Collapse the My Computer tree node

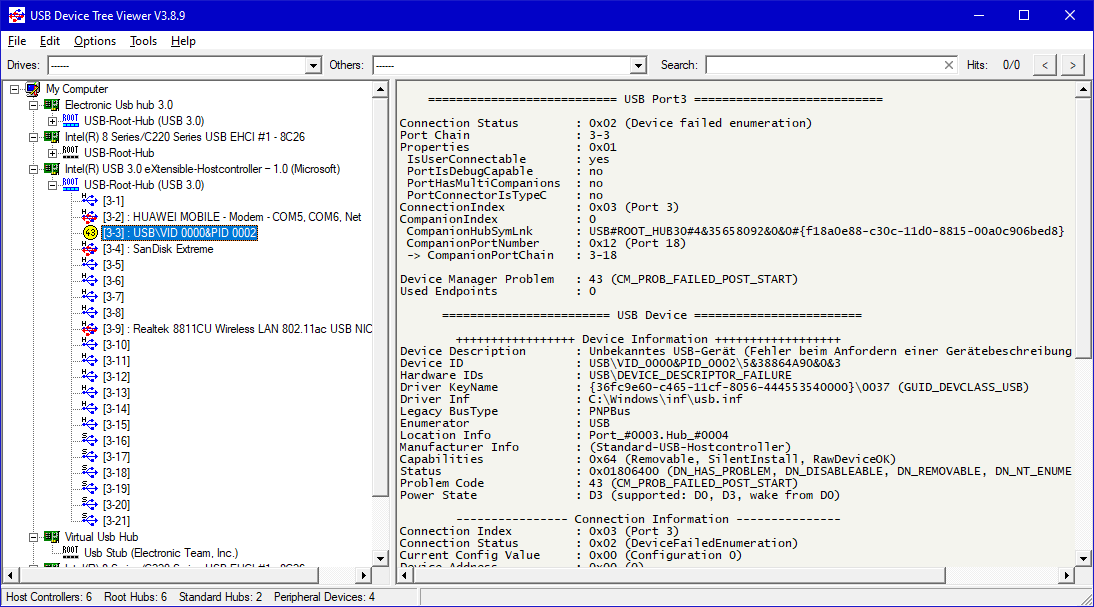[x=14, y=89]
